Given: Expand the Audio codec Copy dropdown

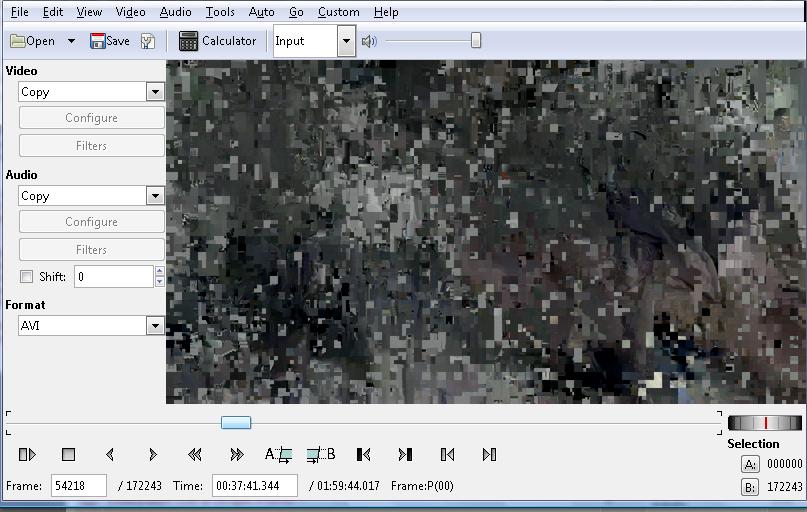Looking at the screenshot, I should [x=155, y=196].
